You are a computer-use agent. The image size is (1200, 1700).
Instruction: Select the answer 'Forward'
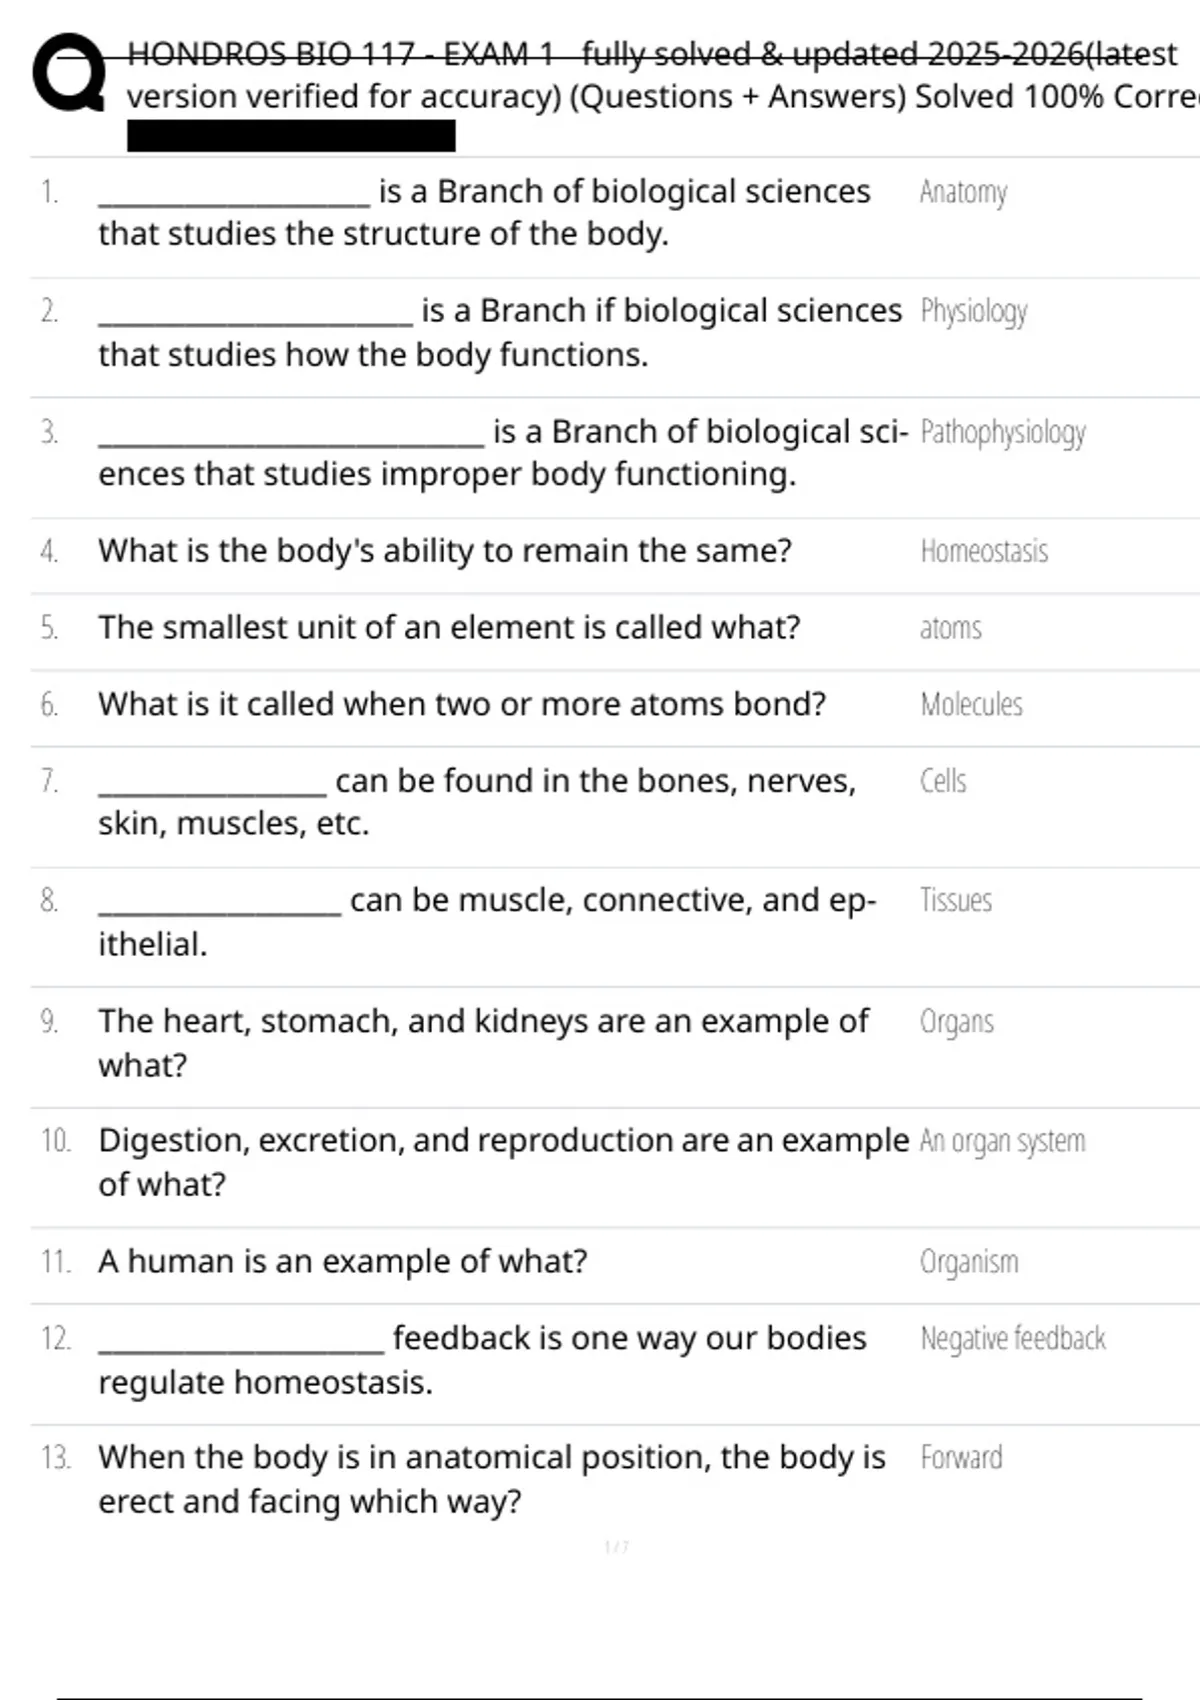pos(961,1458)
